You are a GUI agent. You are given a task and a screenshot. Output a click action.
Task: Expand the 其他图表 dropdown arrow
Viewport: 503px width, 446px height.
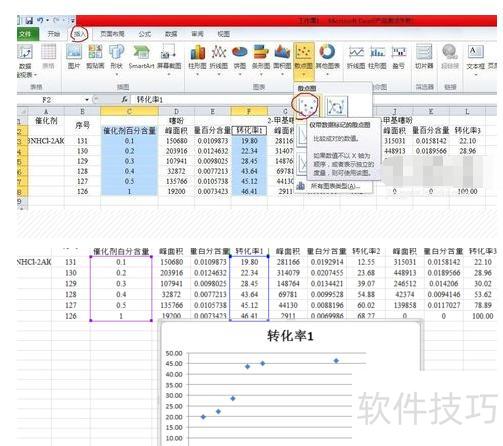(x=328, y=74)
